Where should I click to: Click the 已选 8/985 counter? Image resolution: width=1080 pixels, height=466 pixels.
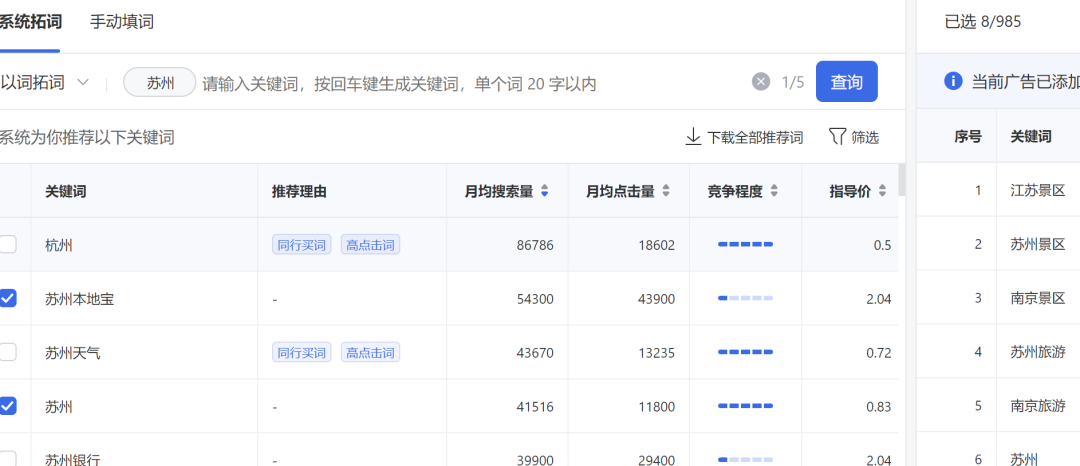click(x=983, y=22)
